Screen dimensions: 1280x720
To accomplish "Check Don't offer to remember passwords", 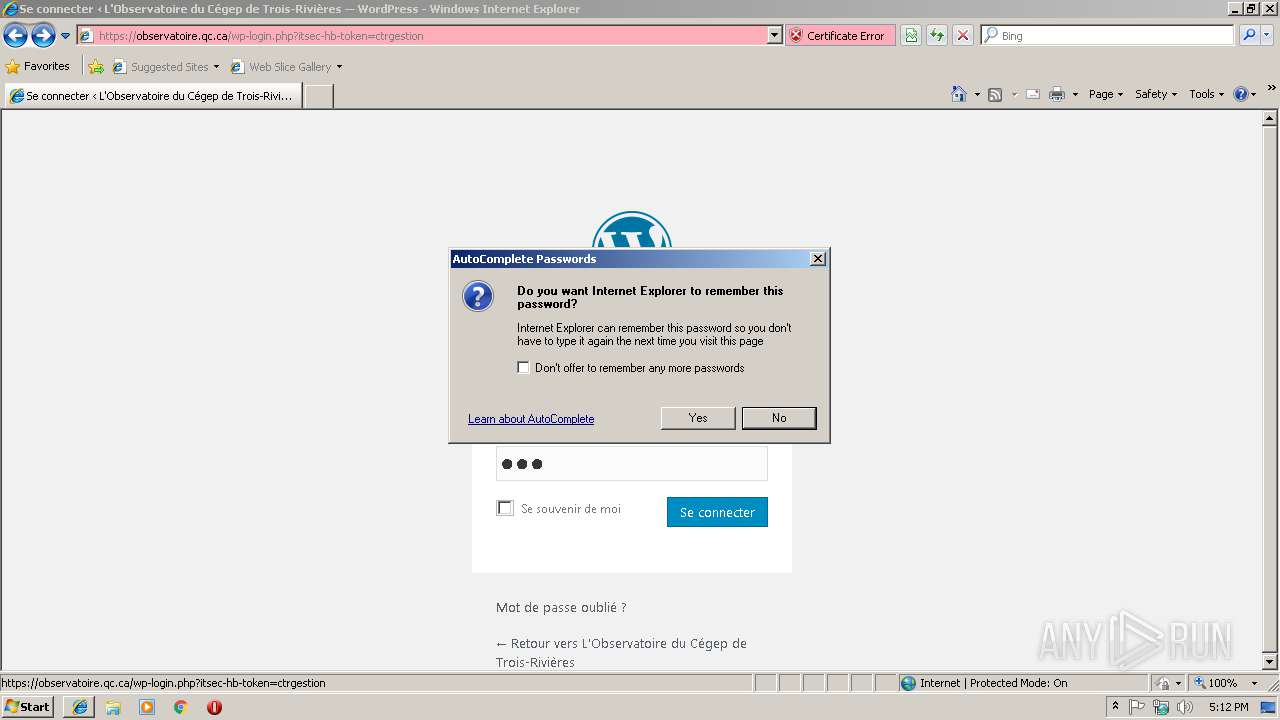I will [x=523, y=368].
